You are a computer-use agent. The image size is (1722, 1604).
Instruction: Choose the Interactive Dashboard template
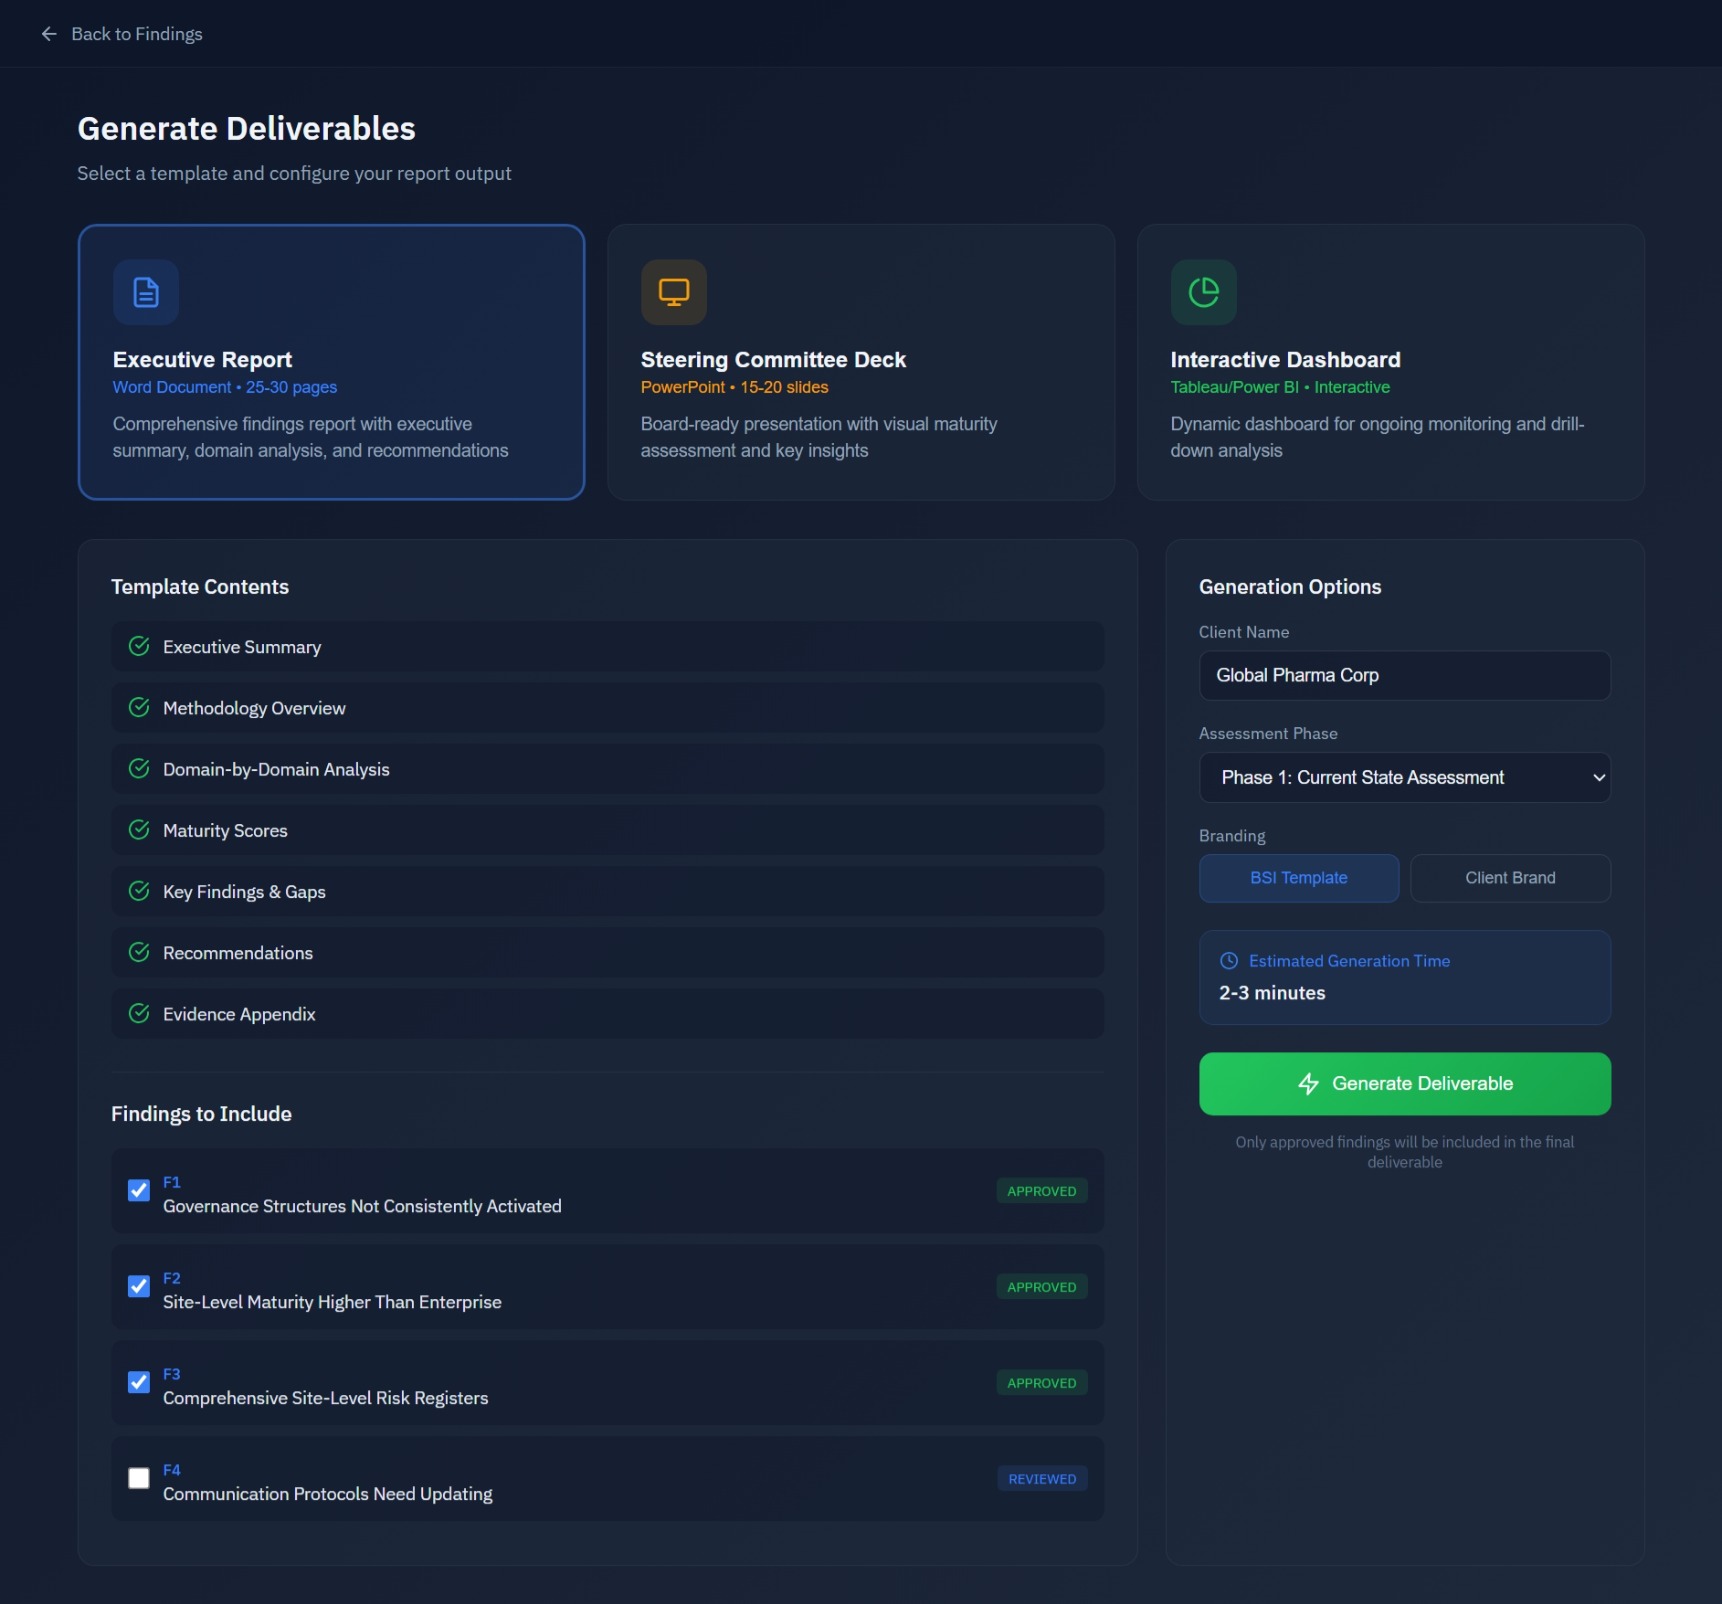pyautogui.click(x=1390, y=362)
